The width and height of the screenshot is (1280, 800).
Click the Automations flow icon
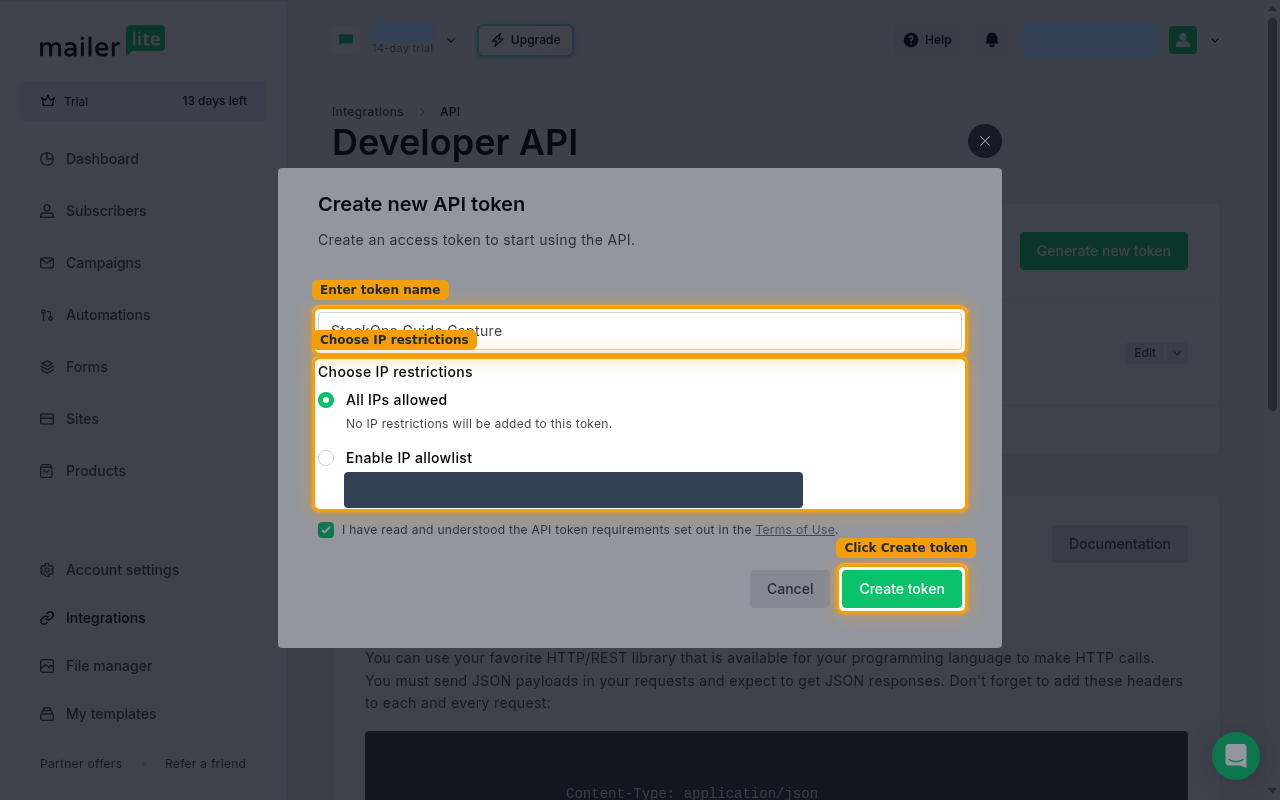(47, 315)
